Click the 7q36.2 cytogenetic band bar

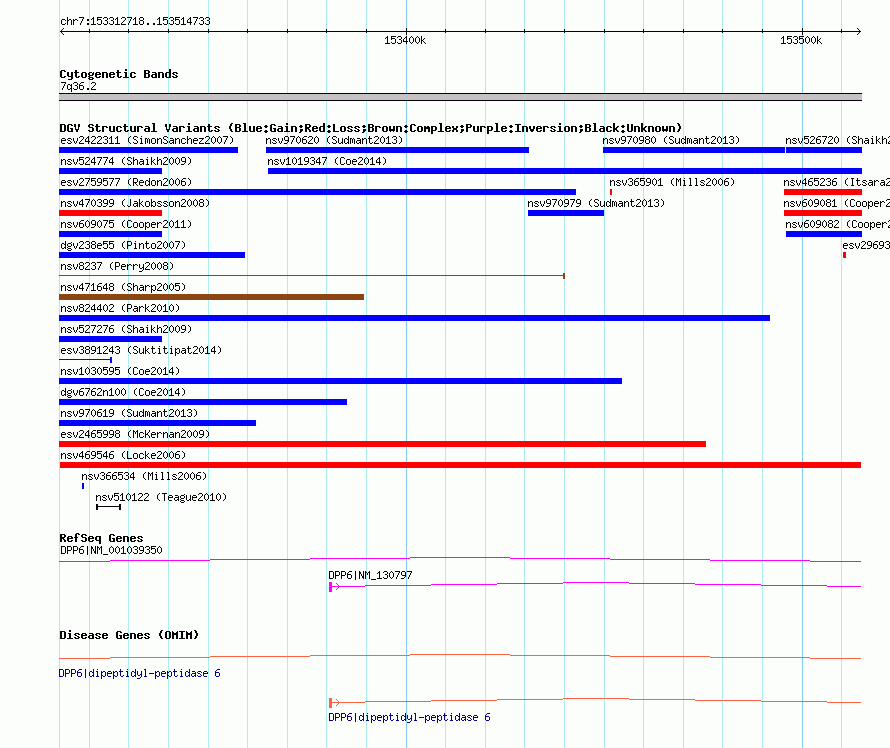pyautogui.click(x=460, y=97)
